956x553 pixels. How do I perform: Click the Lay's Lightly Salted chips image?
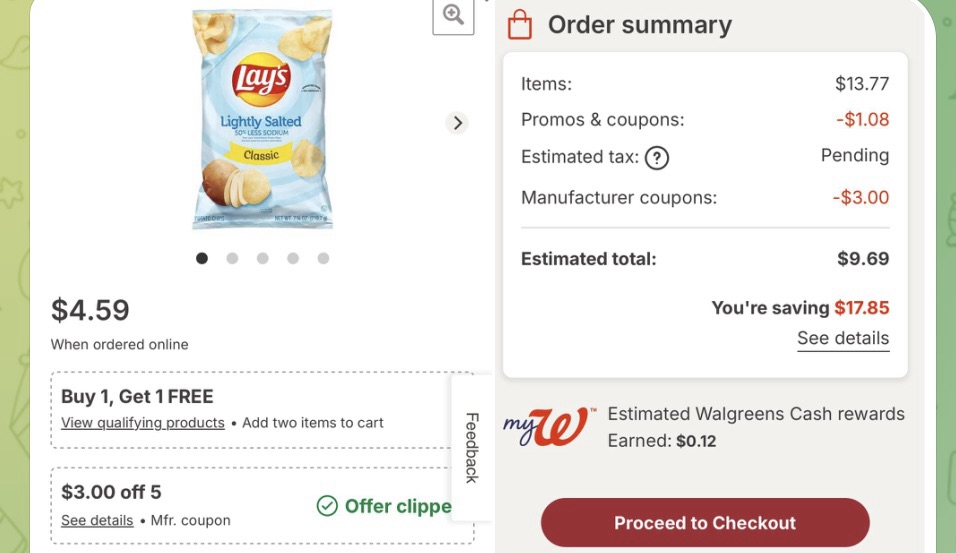[262, 120]
